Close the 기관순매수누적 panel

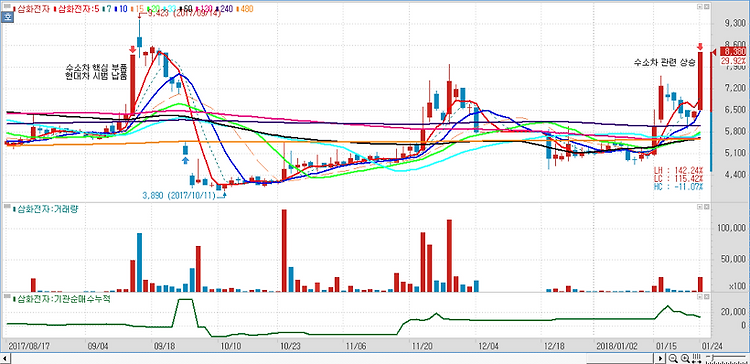click(707, 297)
